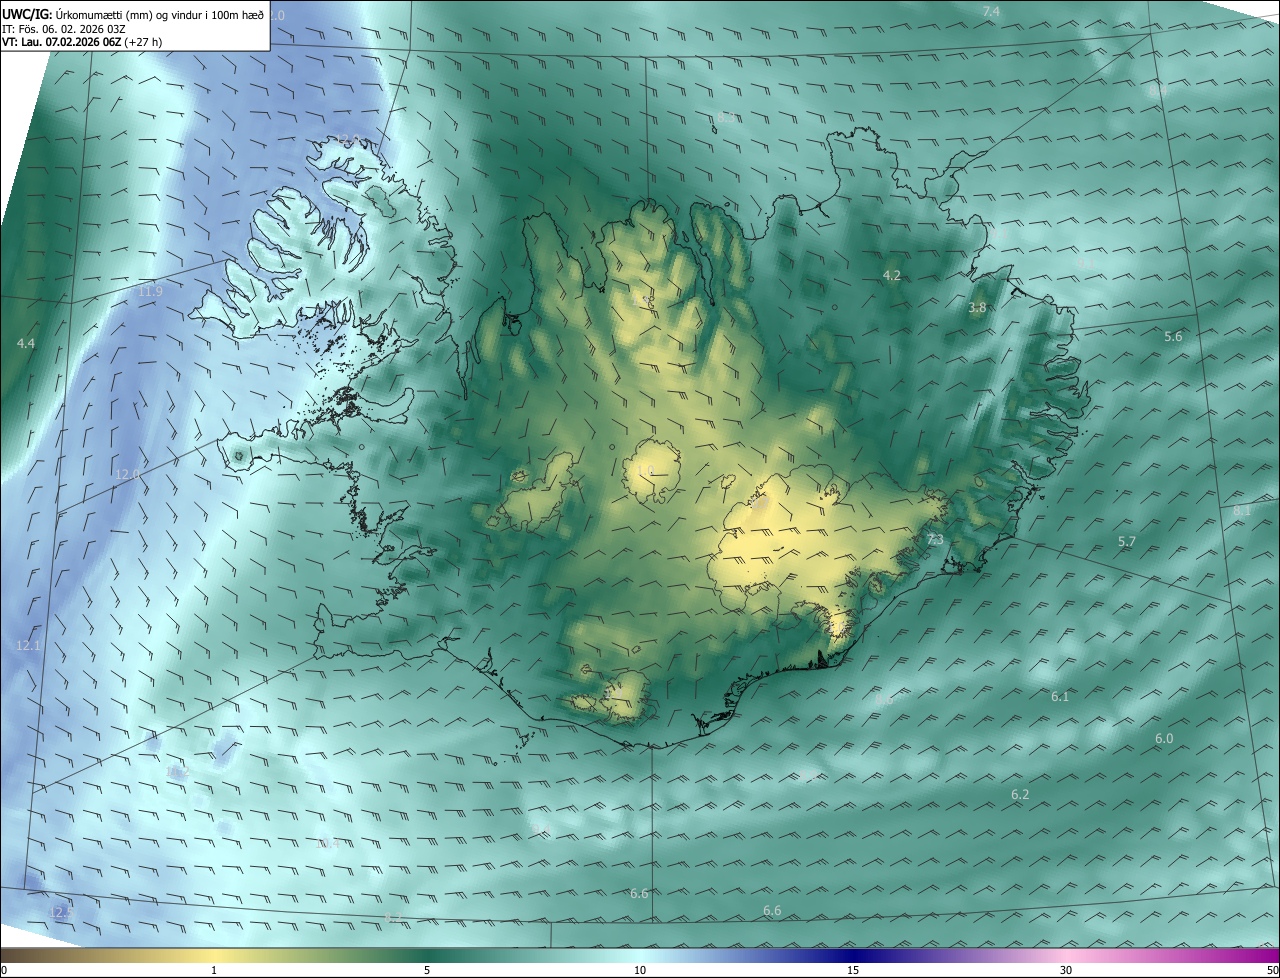Screen dimensions: 1280x978
Task: Click the "5.6" value east of Iceland
Action: coord(1173,336)
